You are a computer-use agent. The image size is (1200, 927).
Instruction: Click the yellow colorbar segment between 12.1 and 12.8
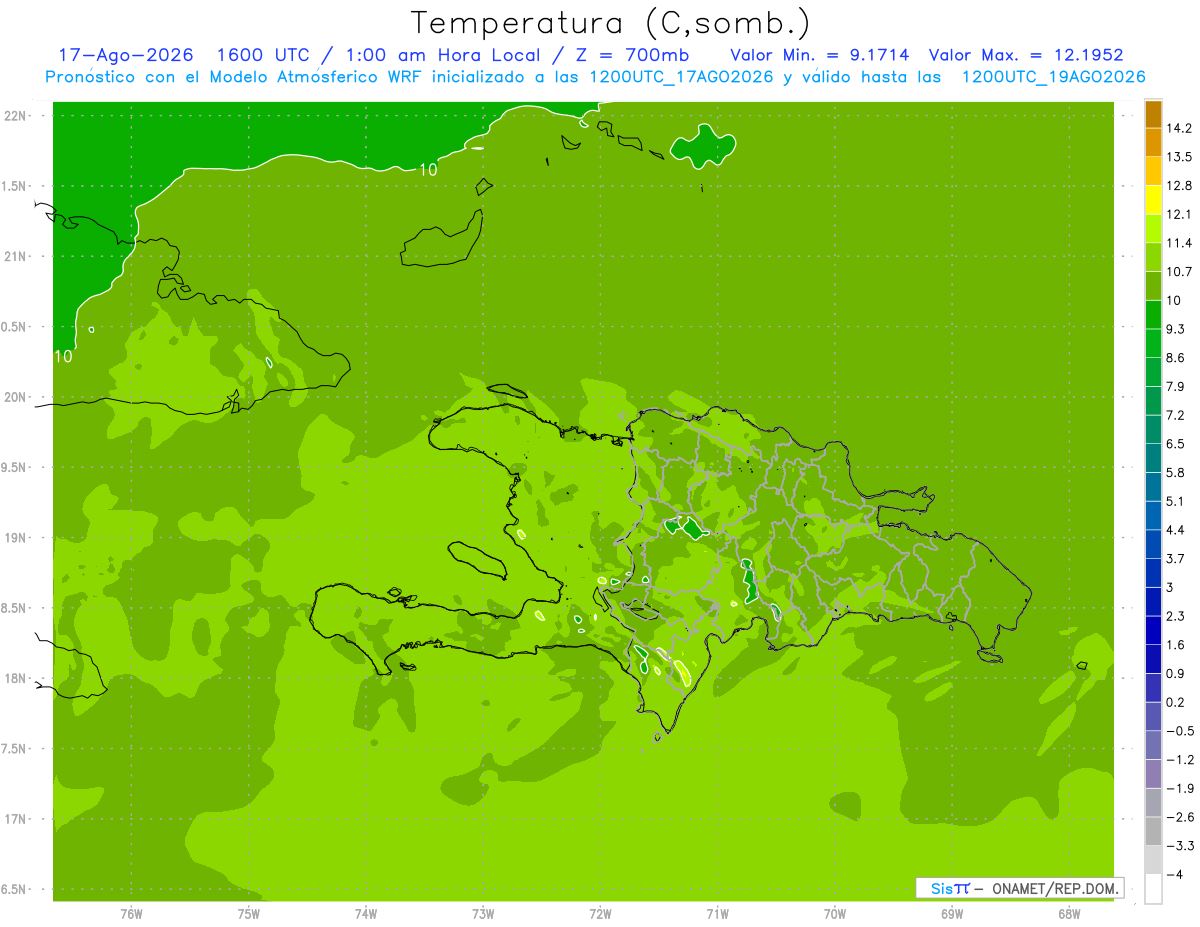point(1153,200)
